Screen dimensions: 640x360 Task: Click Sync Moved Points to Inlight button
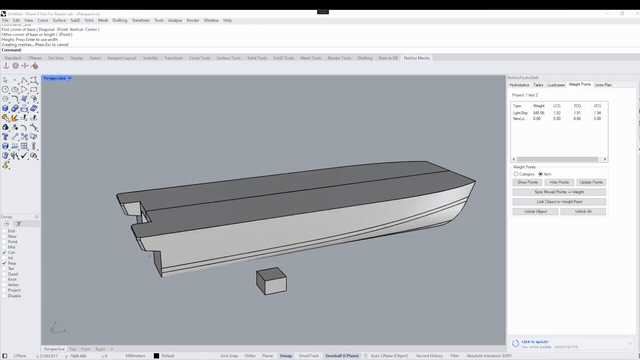(x=559, y=192)
